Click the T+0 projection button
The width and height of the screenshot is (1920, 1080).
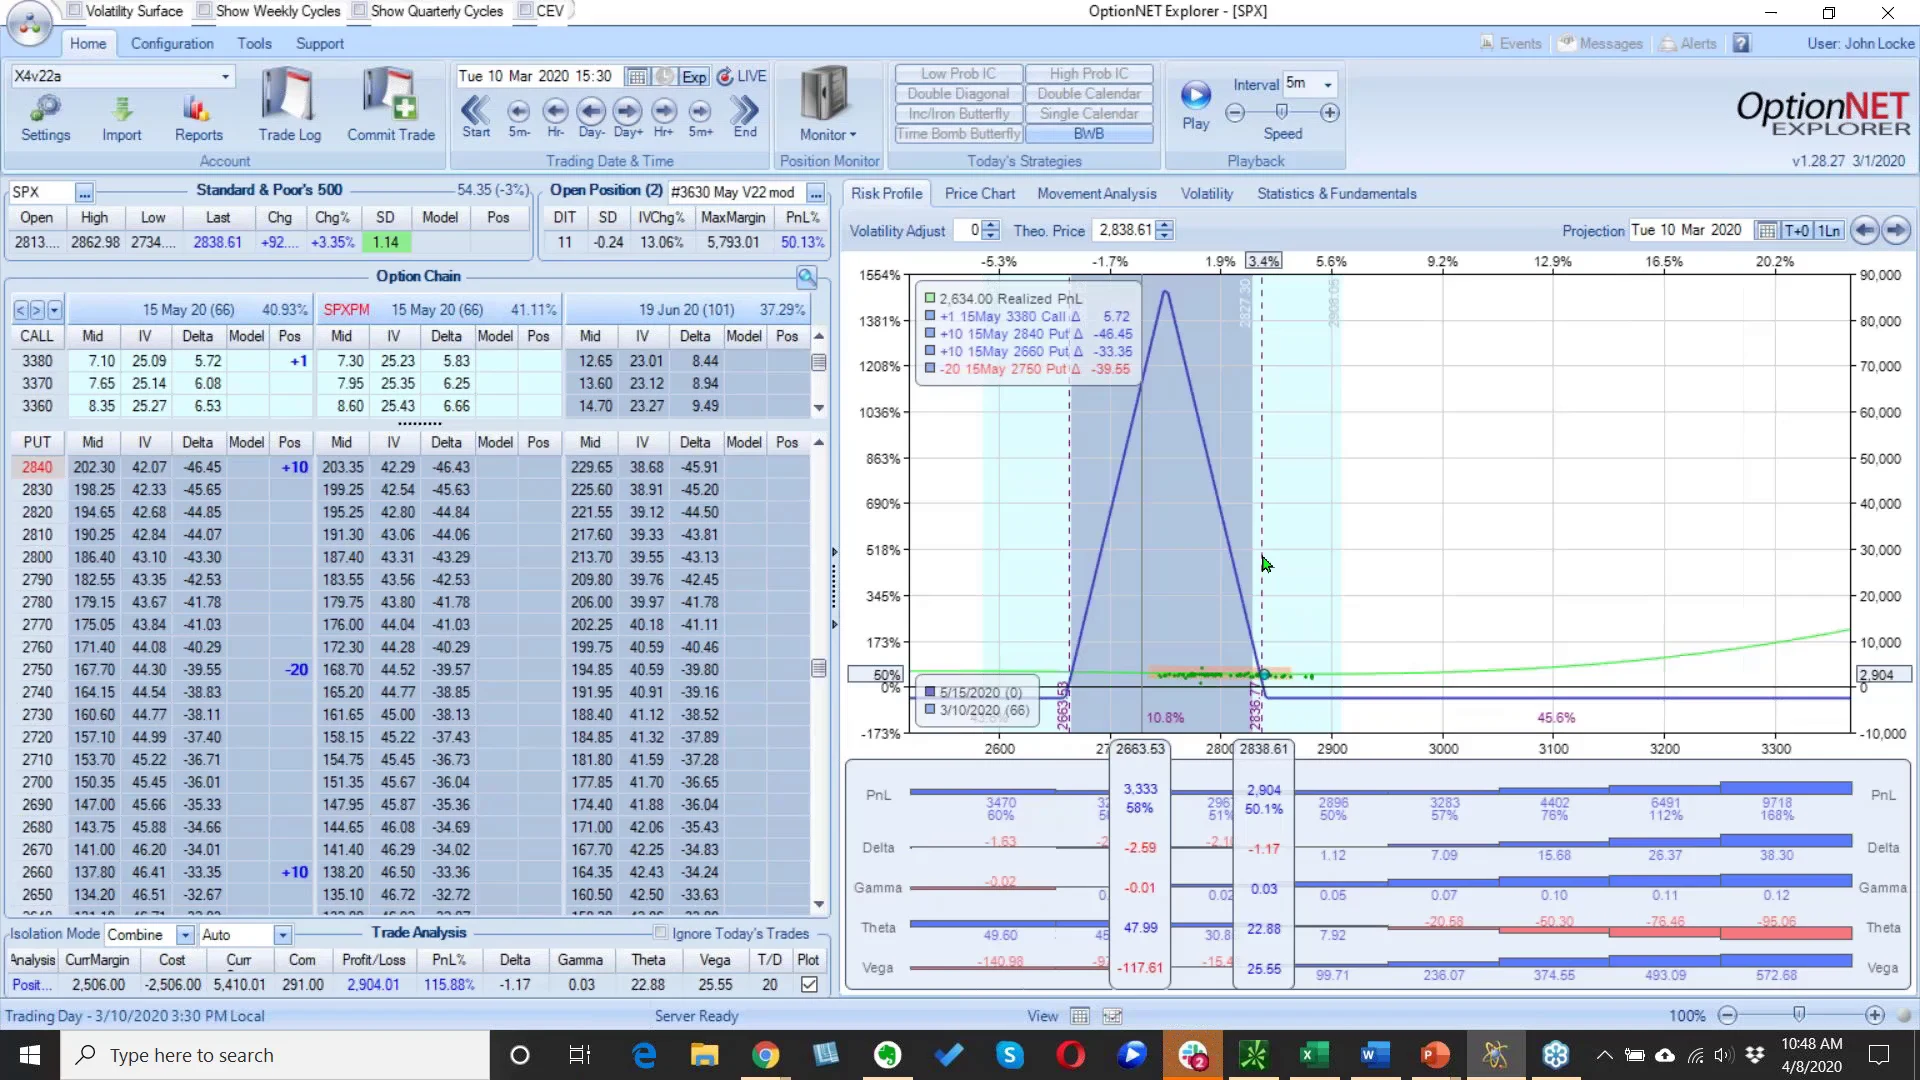(1796, 231)
